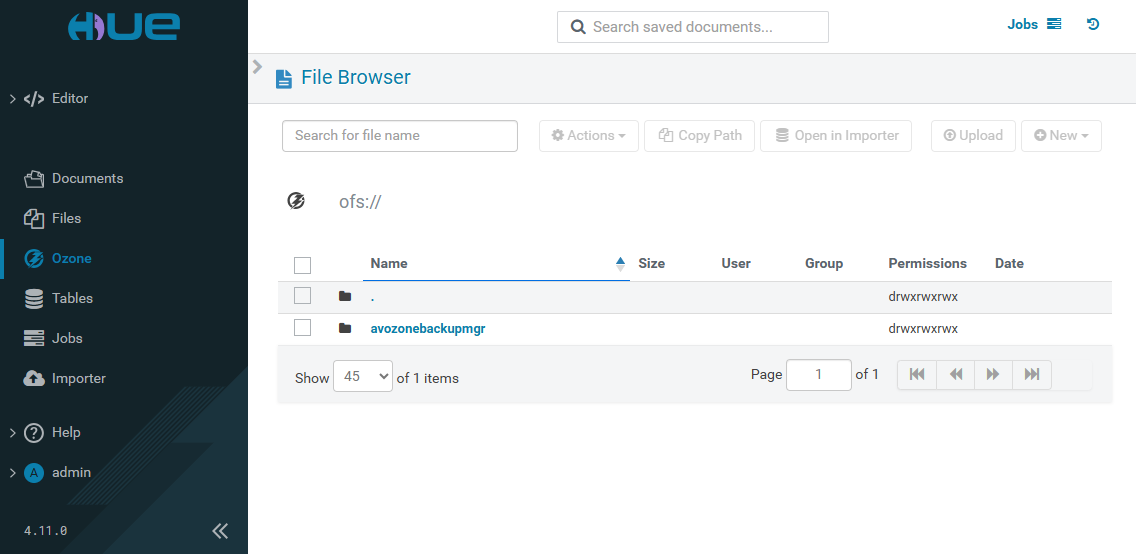
Task: Go to the next page arrow
Action: pyautogui.click(x=993, y=374)
